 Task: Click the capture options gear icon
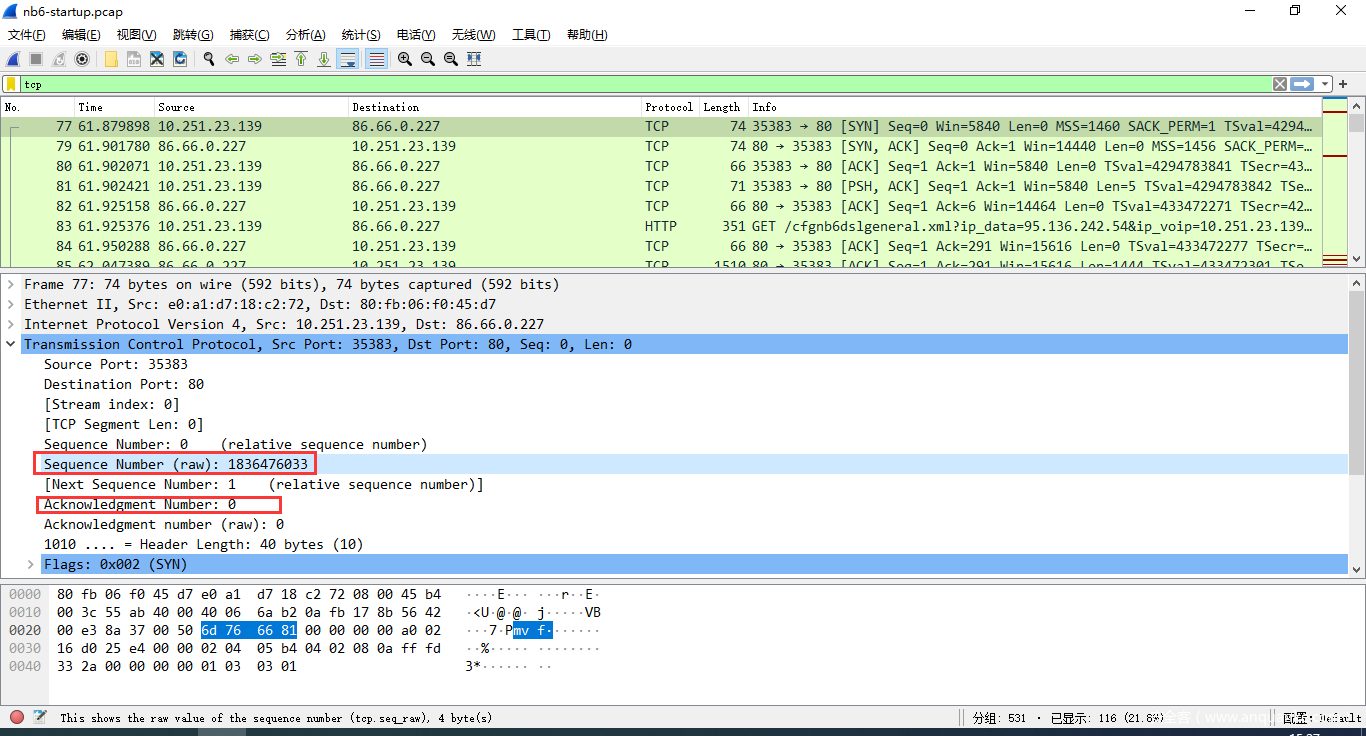tap(82, 59)
